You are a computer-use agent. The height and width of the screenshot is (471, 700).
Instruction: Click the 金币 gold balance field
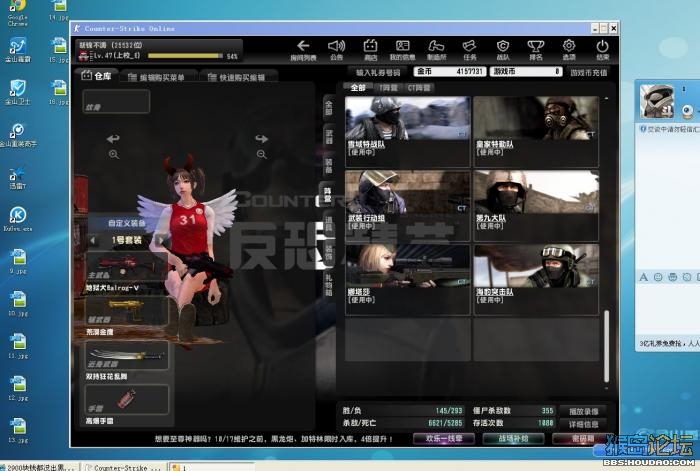450,71
